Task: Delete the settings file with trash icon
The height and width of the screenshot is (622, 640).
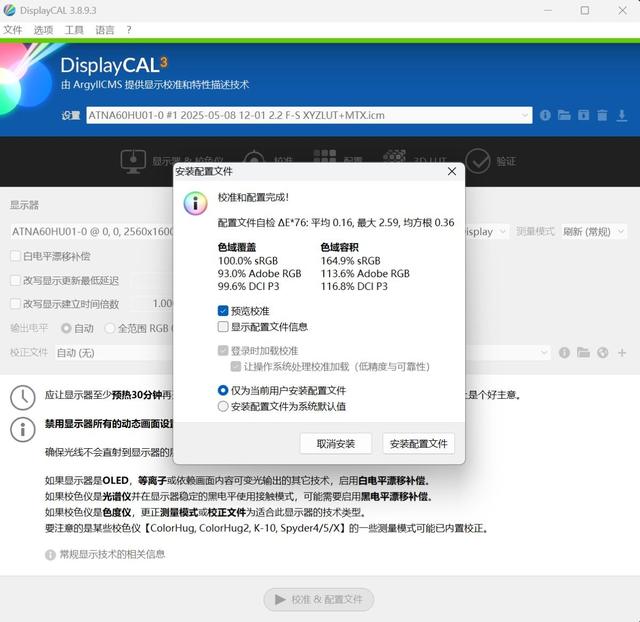Action: pyautogui.click(x=602, y=116)
